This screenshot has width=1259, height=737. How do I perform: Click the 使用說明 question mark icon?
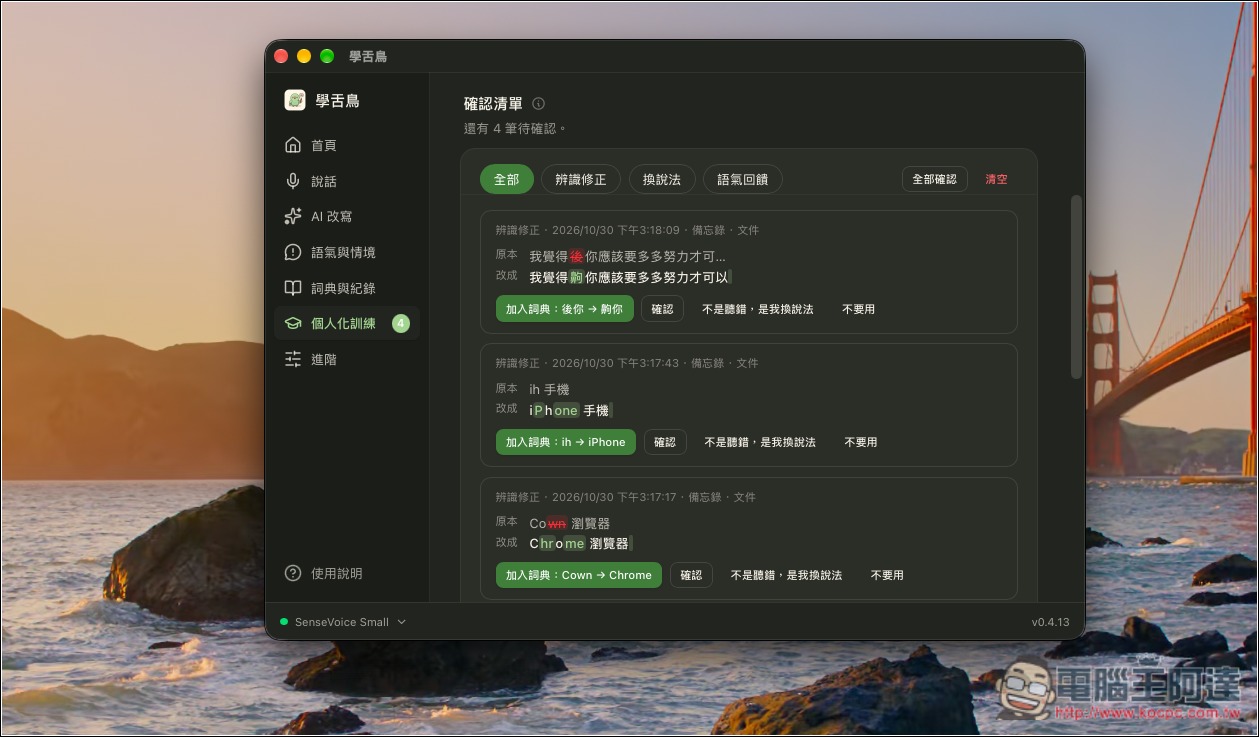click(x=293, y=573)
